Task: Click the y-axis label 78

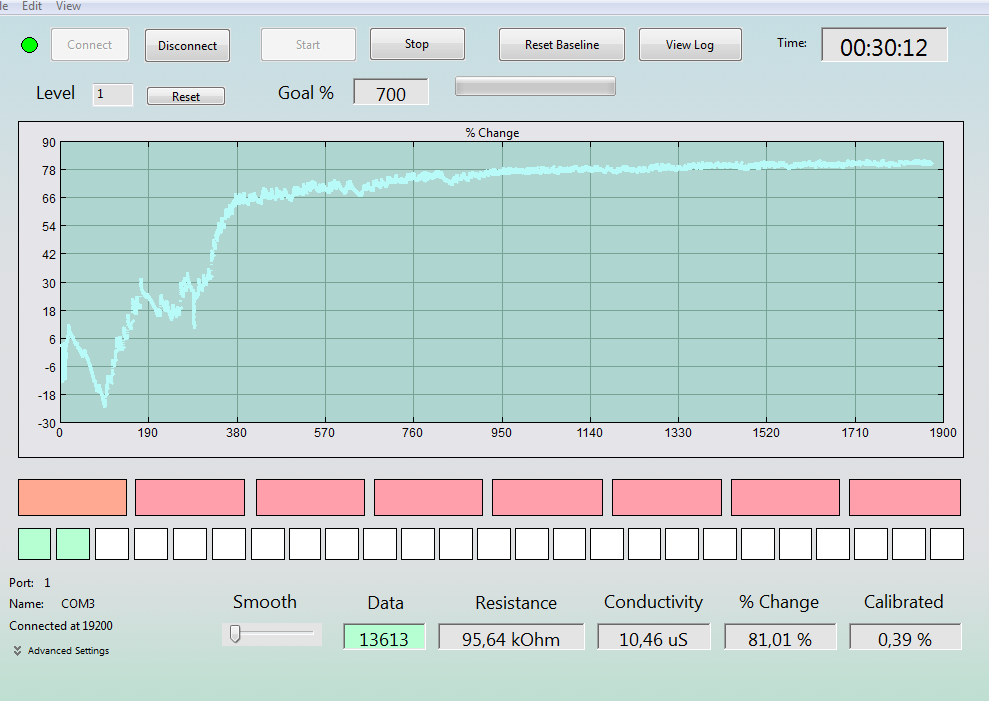Action: (49, 170)
